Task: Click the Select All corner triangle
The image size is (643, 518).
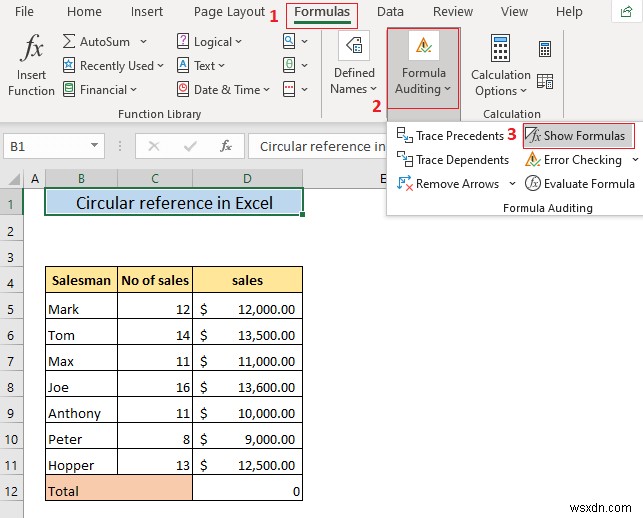Action: (x=15, y=179)
